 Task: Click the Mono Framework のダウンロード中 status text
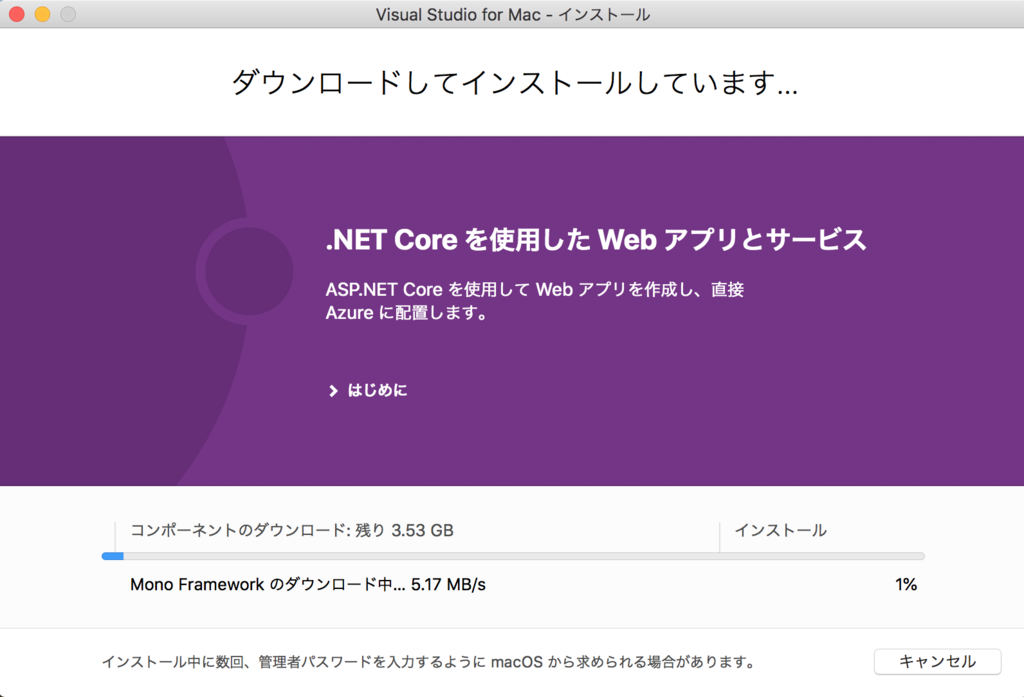308,584
